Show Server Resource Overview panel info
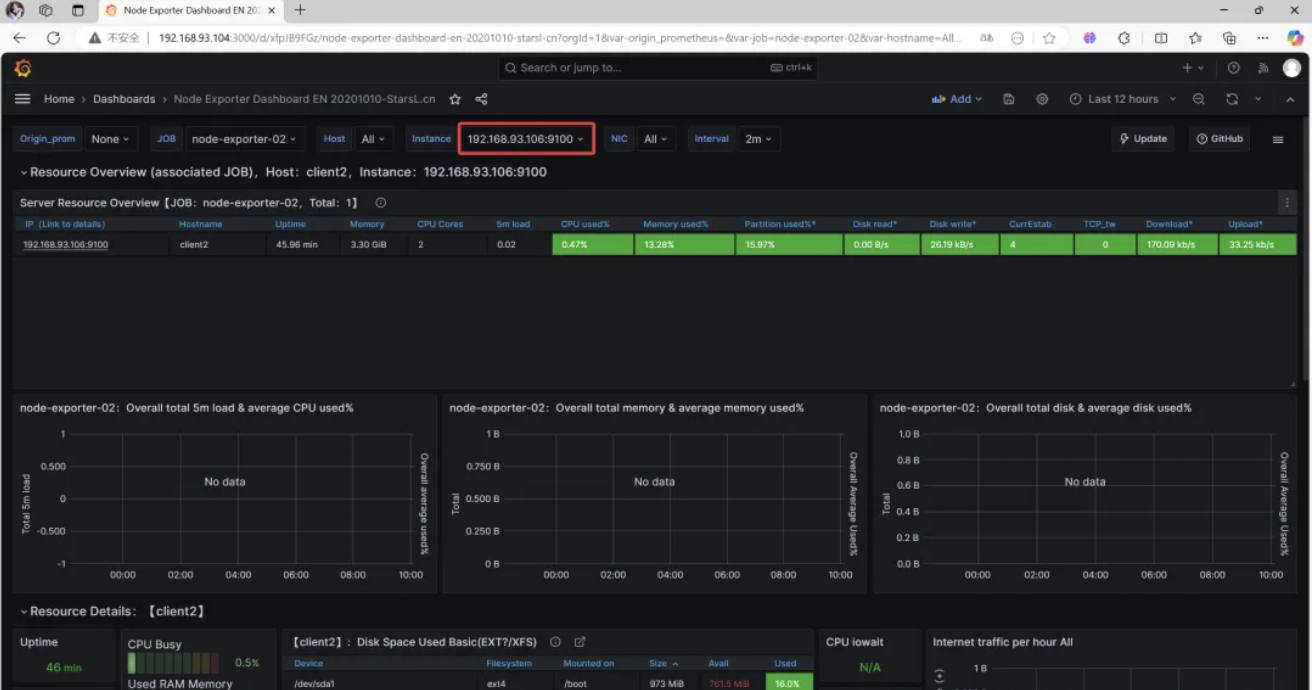Viewport: 1312px width, 690px height. coord(381,203)
